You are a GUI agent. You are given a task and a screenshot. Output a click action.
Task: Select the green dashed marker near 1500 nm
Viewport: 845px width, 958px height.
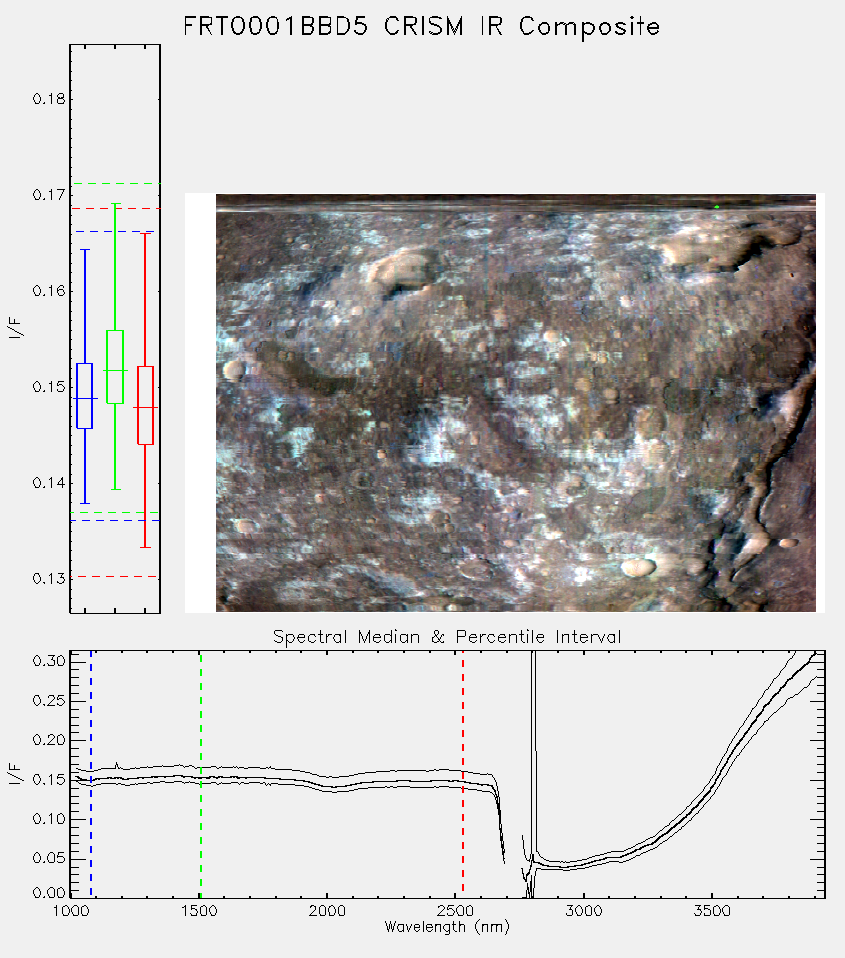click(x=201, y=774)
